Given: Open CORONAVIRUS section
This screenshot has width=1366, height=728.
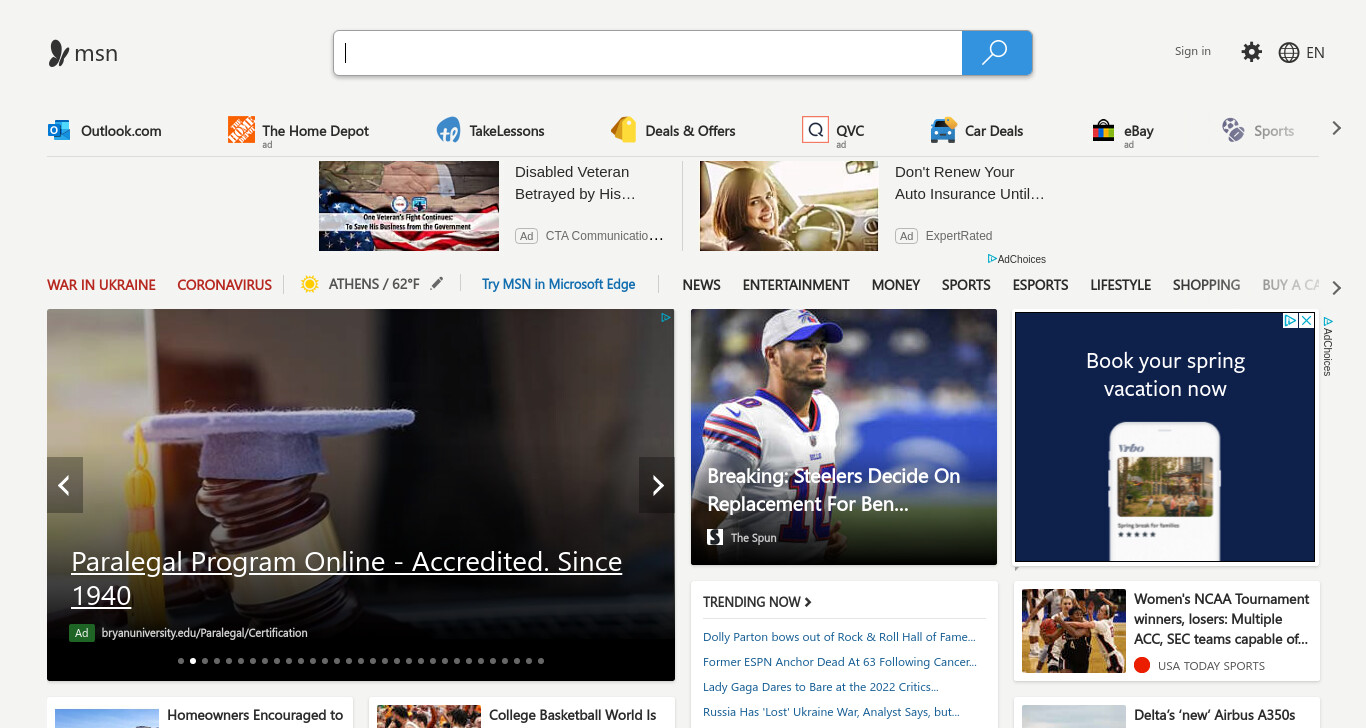Looking at the screenshot, I should [x=225, y=285].
